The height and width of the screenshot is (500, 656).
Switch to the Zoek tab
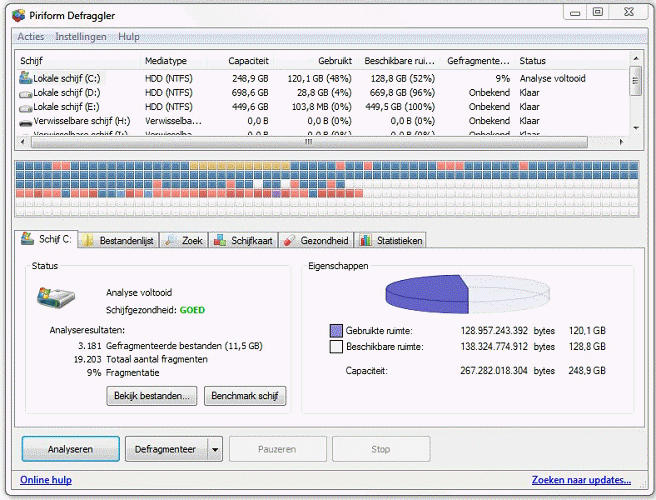pyautogui.click(x=184, y=241)
